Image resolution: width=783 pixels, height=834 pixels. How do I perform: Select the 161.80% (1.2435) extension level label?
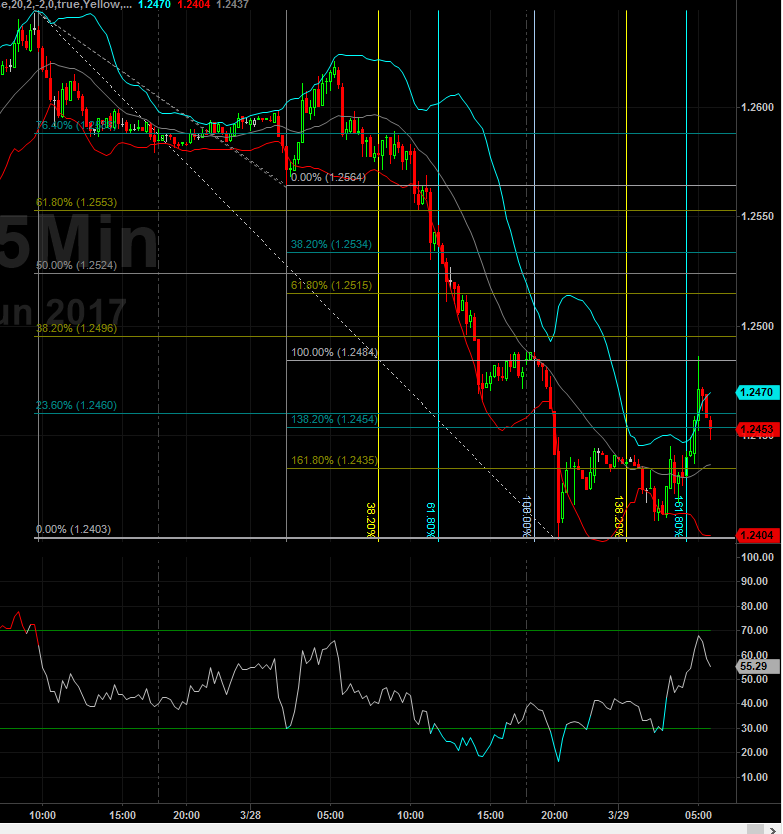point(333,433)
